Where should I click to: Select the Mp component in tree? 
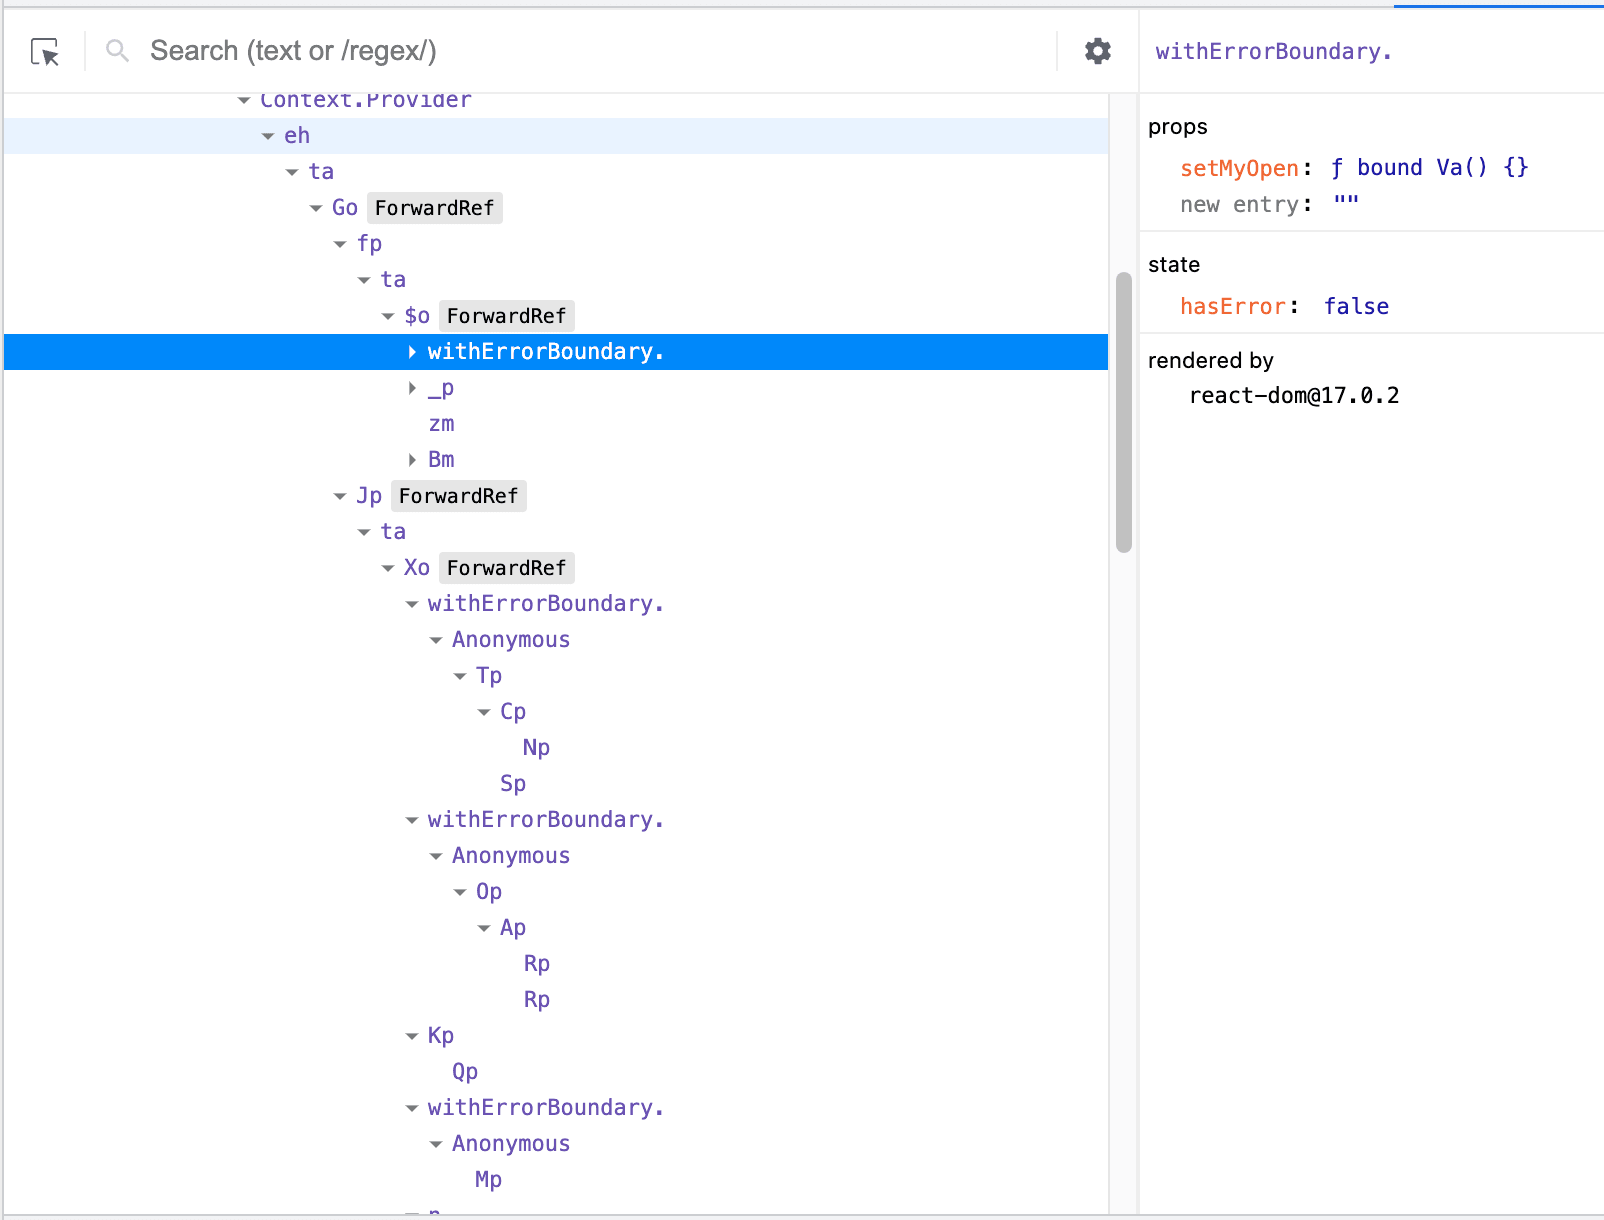[x=488, y=1180]
